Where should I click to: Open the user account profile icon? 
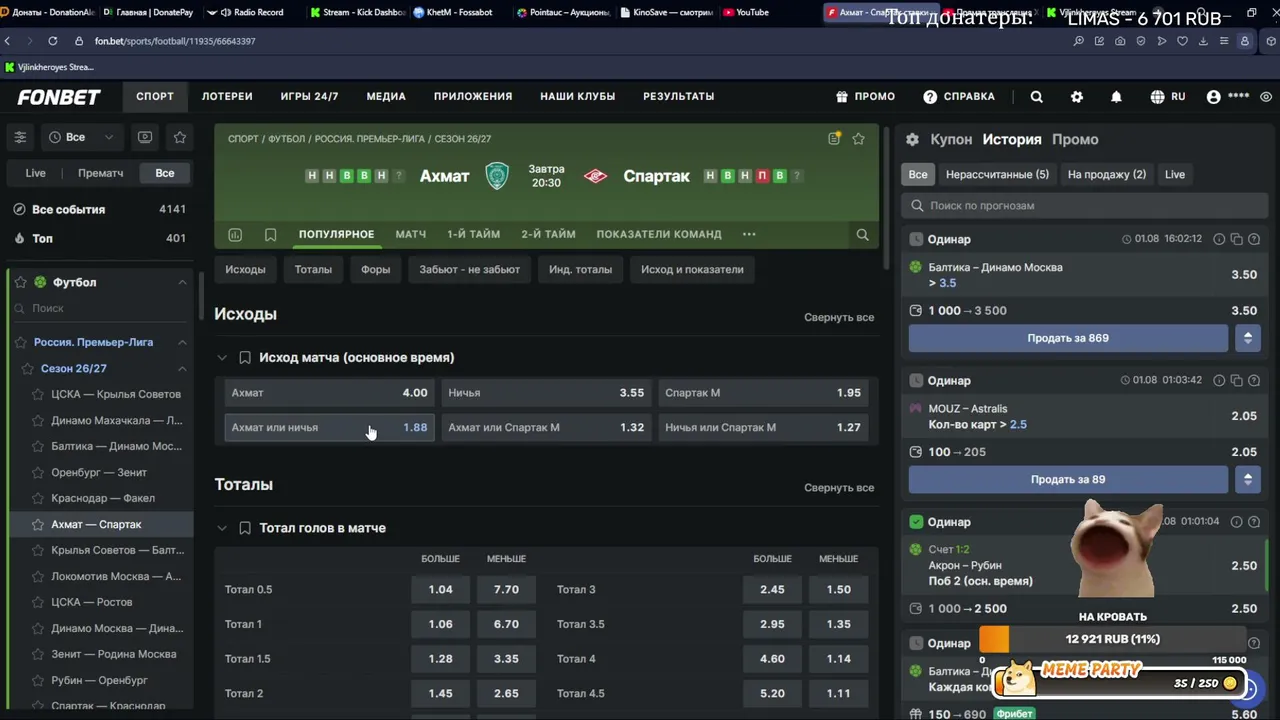tap(1214, 96)
